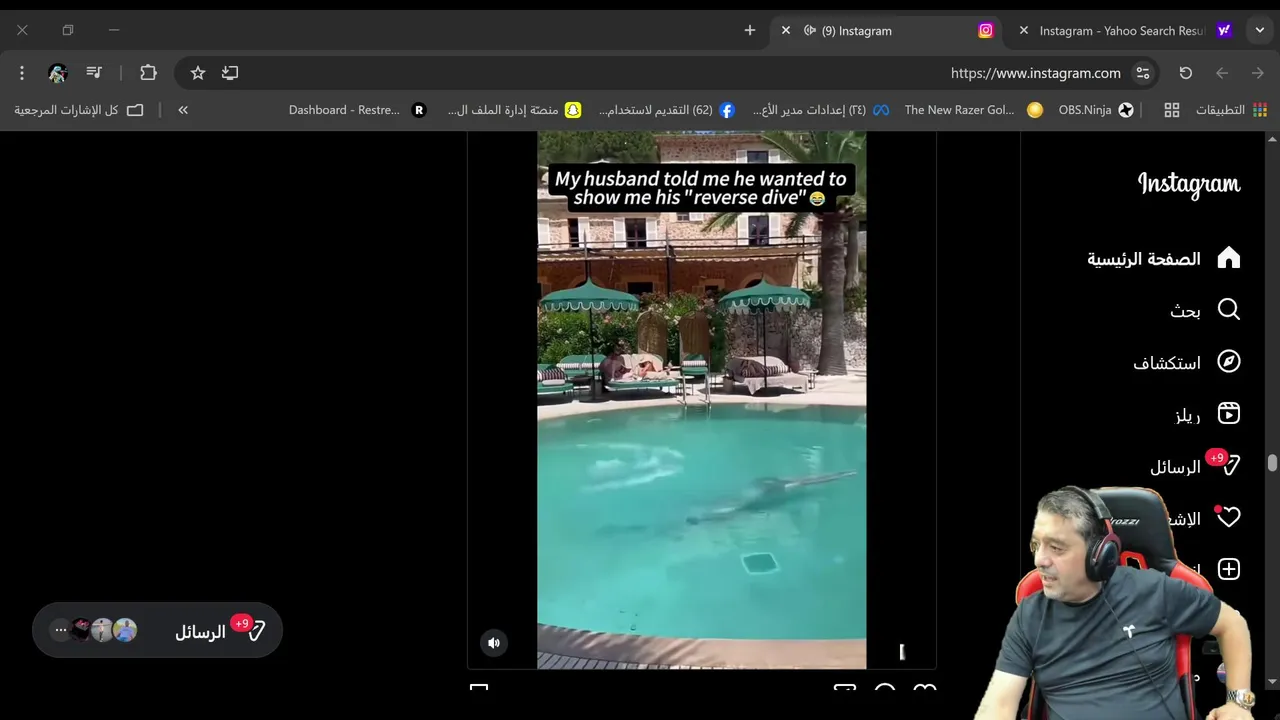This screenshot has width=1280, height=720.
Task: Reload the Instagram page
Action: (x=1186, y=73)
